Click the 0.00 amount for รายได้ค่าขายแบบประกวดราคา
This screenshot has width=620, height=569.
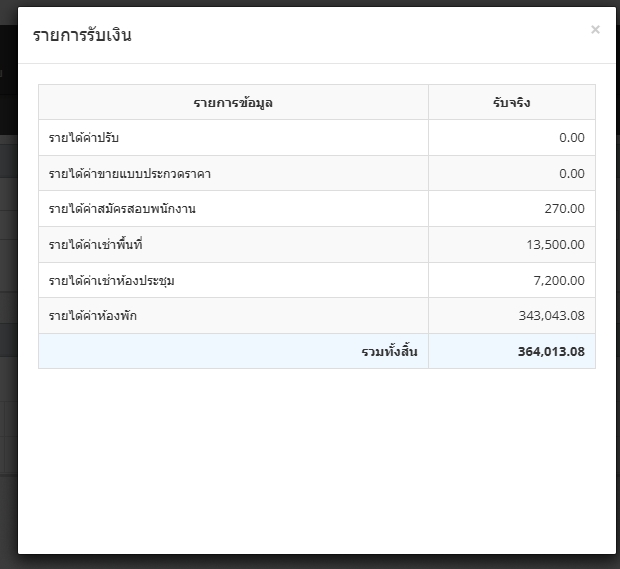(x=571, y=174)
